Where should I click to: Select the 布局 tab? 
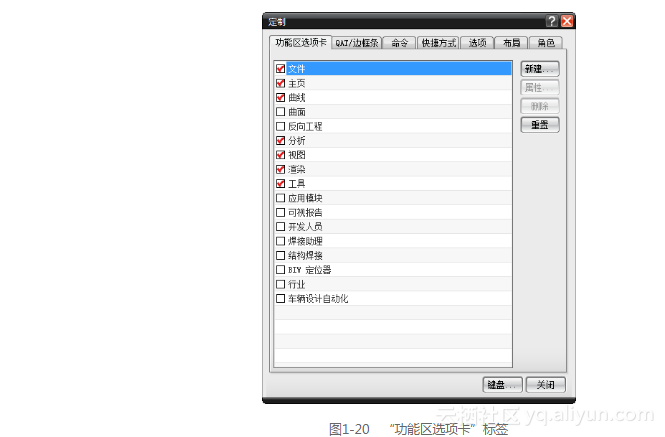click(x=511, y=43)
